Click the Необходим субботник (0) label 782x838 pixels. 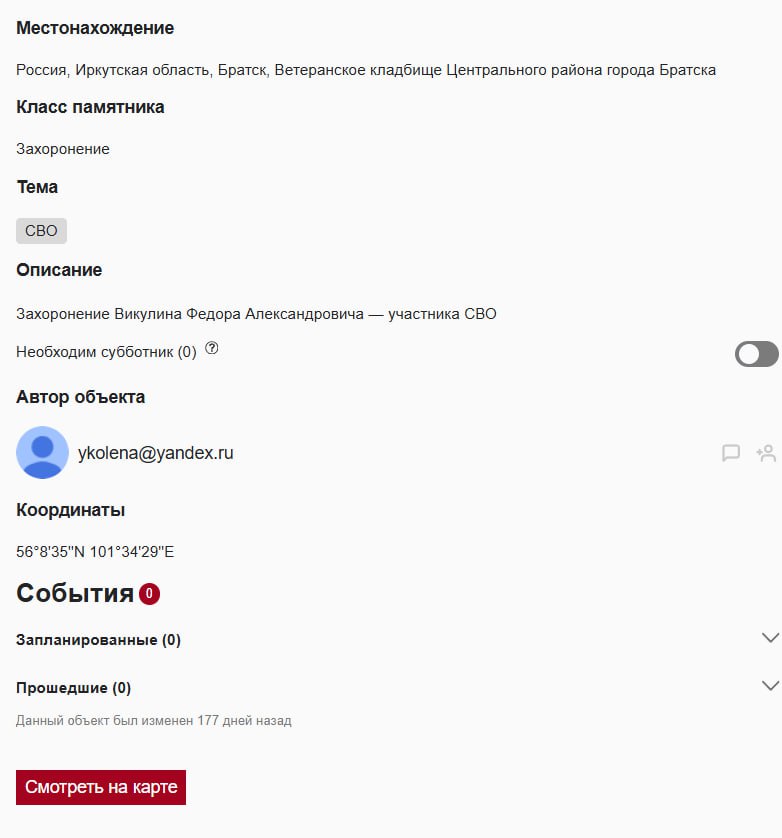[106, 352]
